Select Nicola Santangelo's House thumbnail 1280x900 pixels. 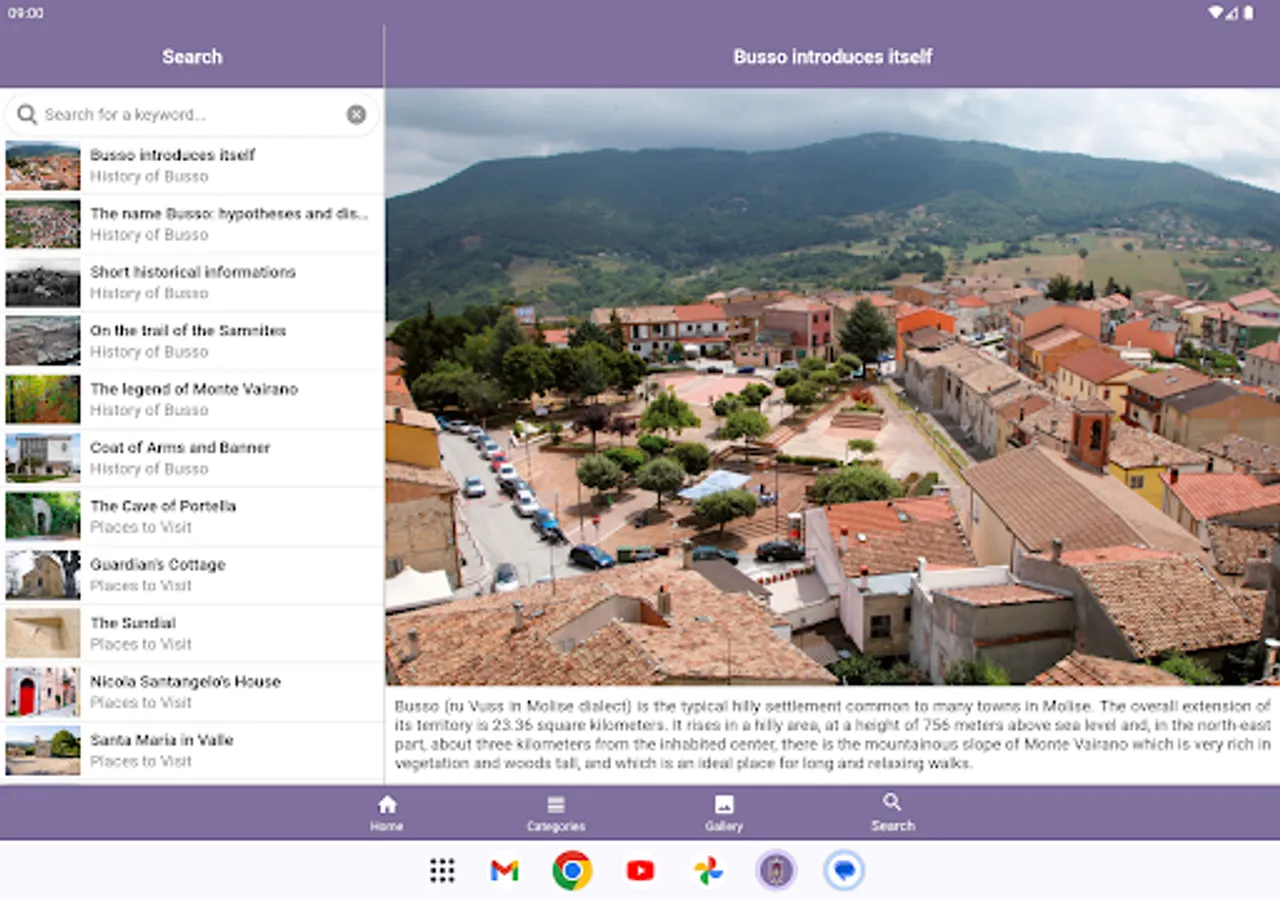[43, 692]
